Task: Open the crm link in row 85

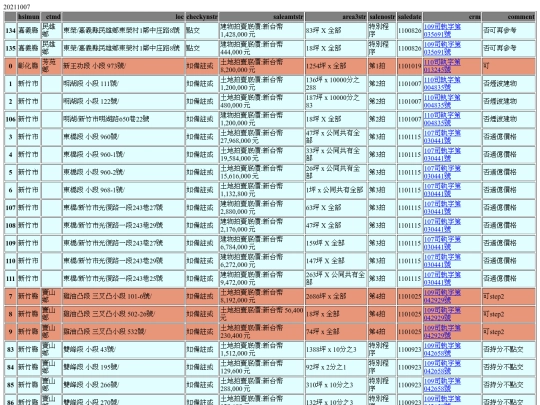Action: pyautogui.click(x=442, y=385)
